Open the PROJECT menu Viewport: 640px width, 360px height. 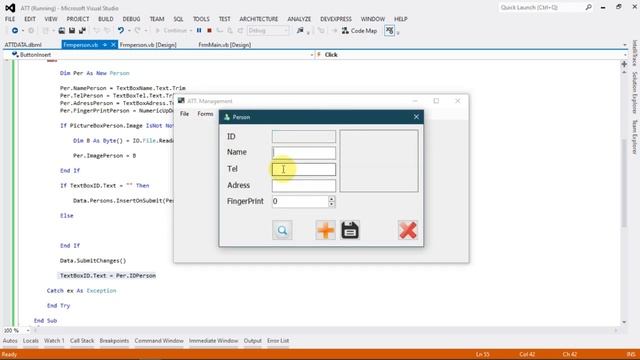(78, 19)
